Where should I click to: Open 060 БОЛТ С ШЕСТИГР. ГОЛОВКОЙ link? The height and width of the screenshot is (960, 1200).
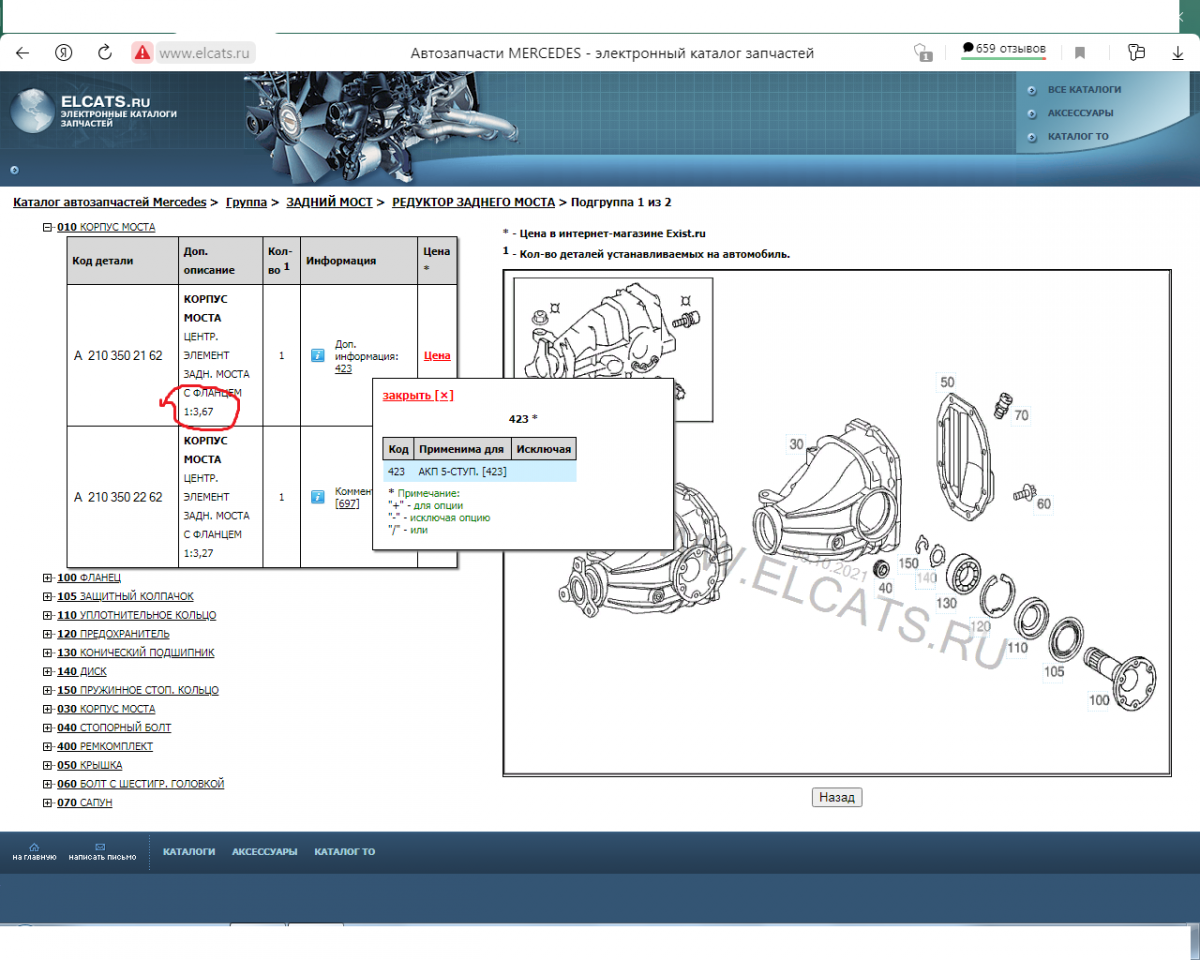(141, 784)
